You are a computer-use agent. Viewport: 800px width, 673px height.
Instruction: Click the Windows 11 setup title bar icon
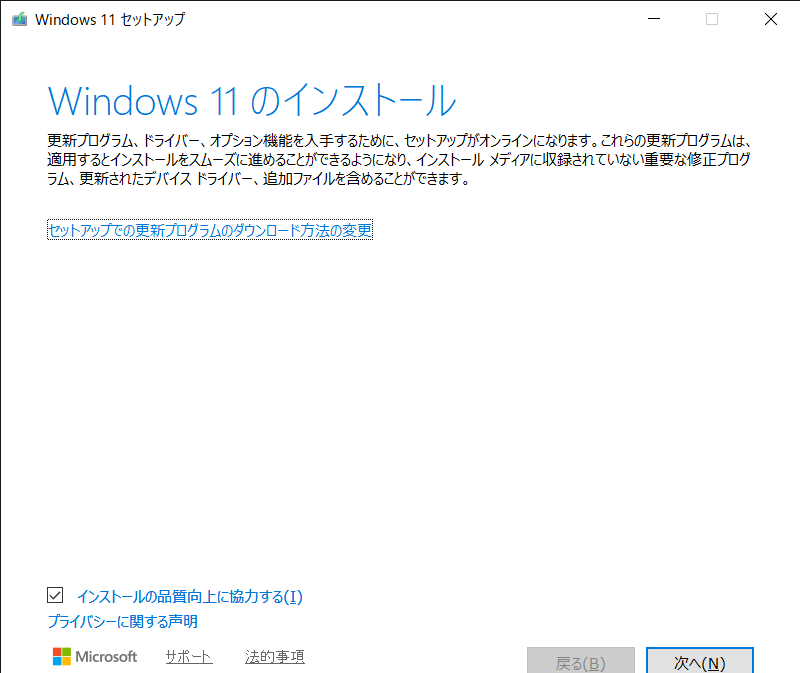coord(19,19)
